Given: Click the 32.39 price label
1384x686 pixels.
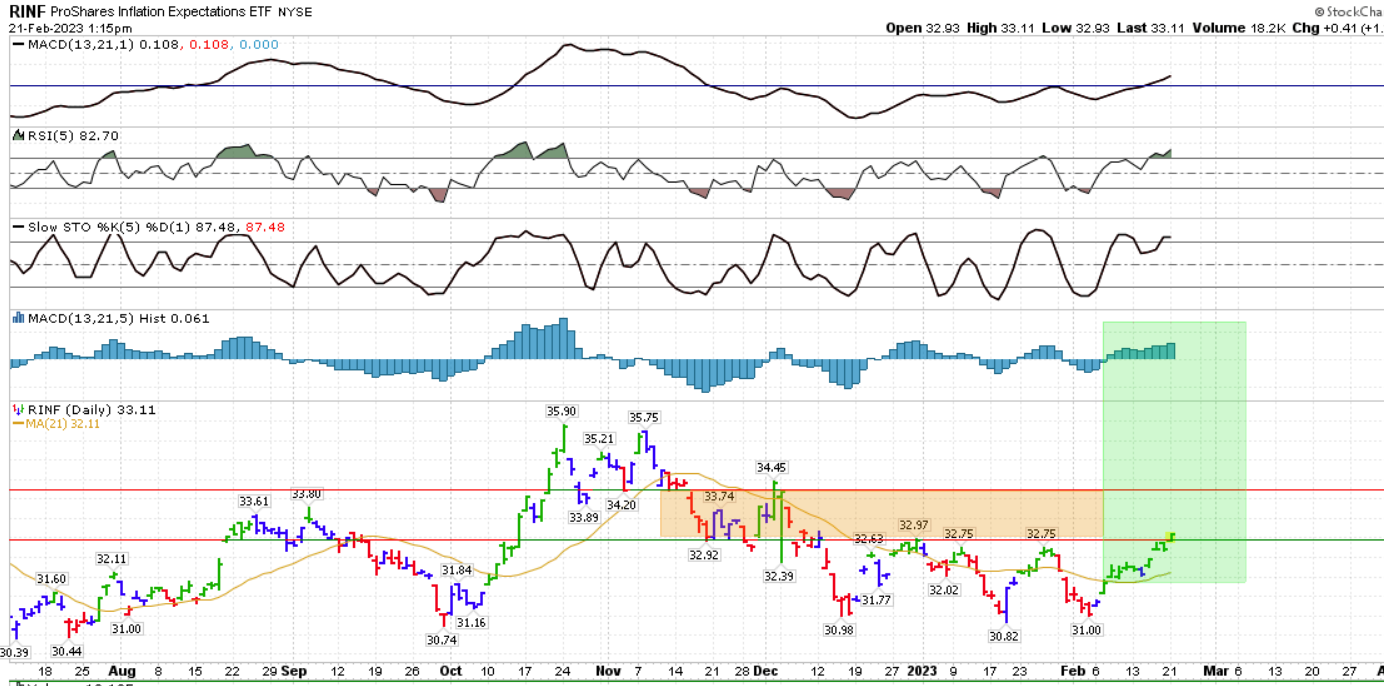Looking at the screenshot, I should tap(780, 576).
